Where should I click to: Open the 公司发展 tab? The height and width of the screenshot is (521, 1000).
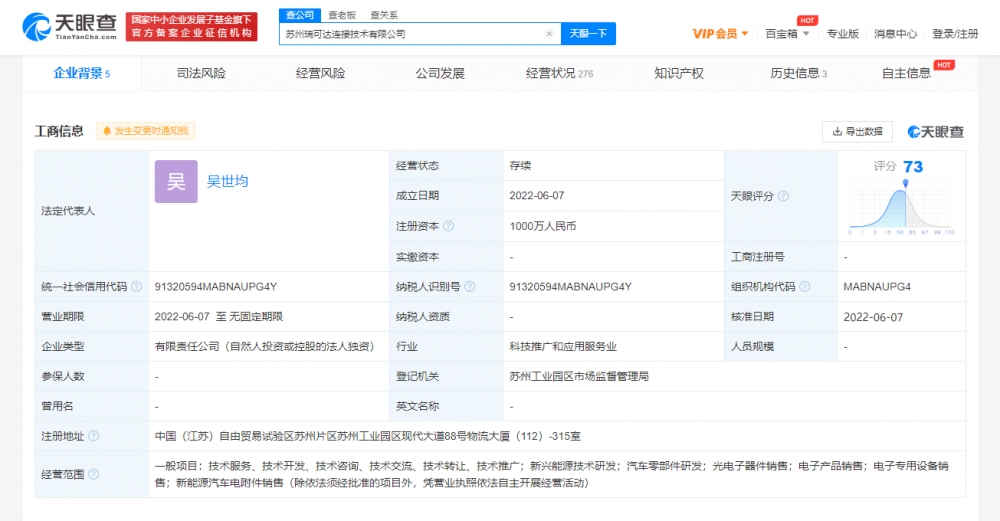tap(440, 73)
